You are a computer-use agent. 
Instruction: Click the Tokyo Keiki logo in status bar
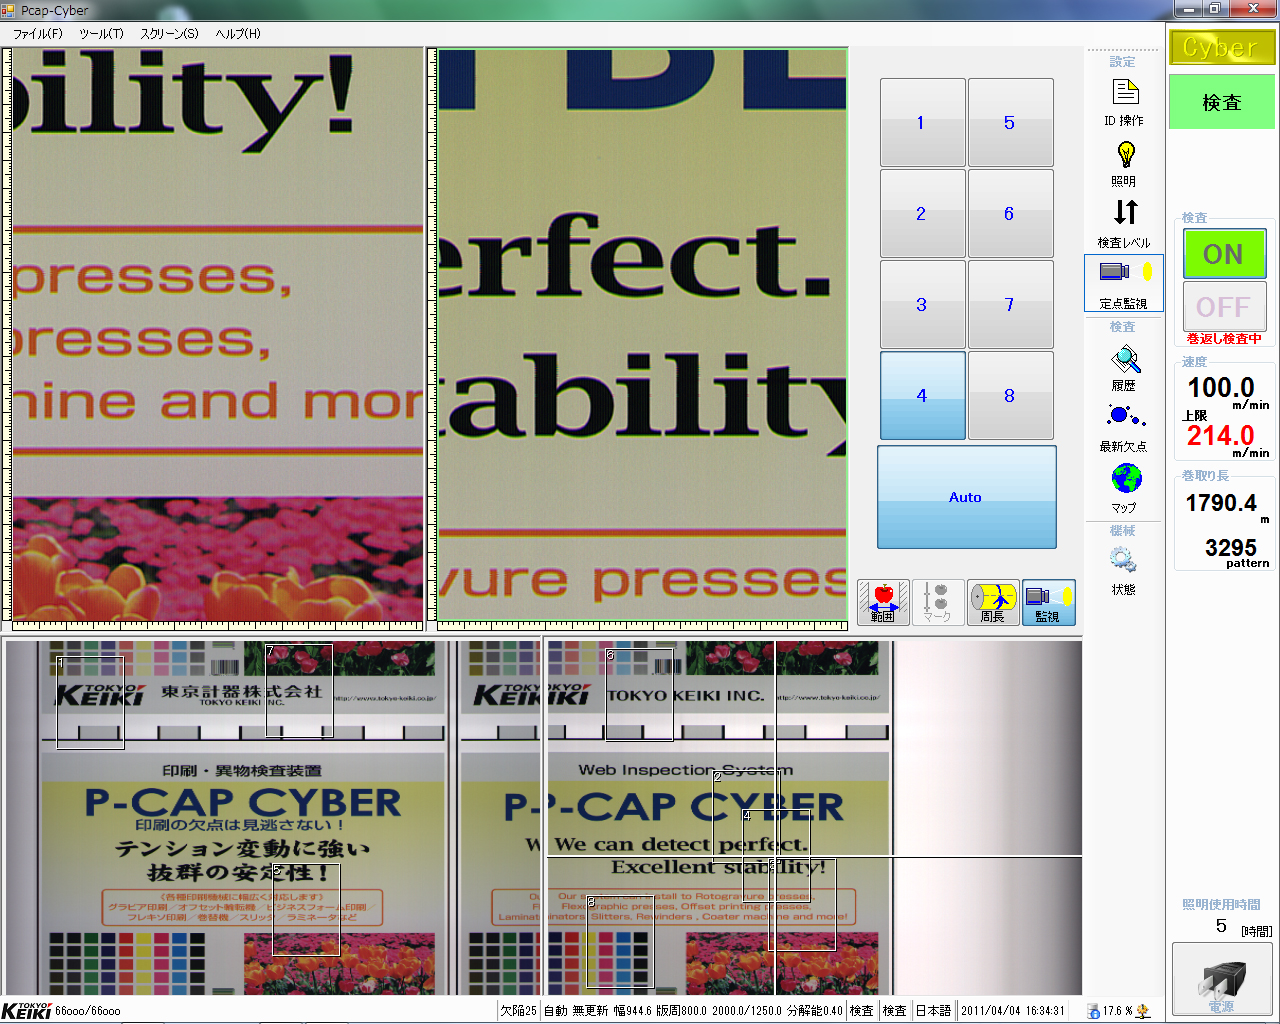pos(26,1011)
